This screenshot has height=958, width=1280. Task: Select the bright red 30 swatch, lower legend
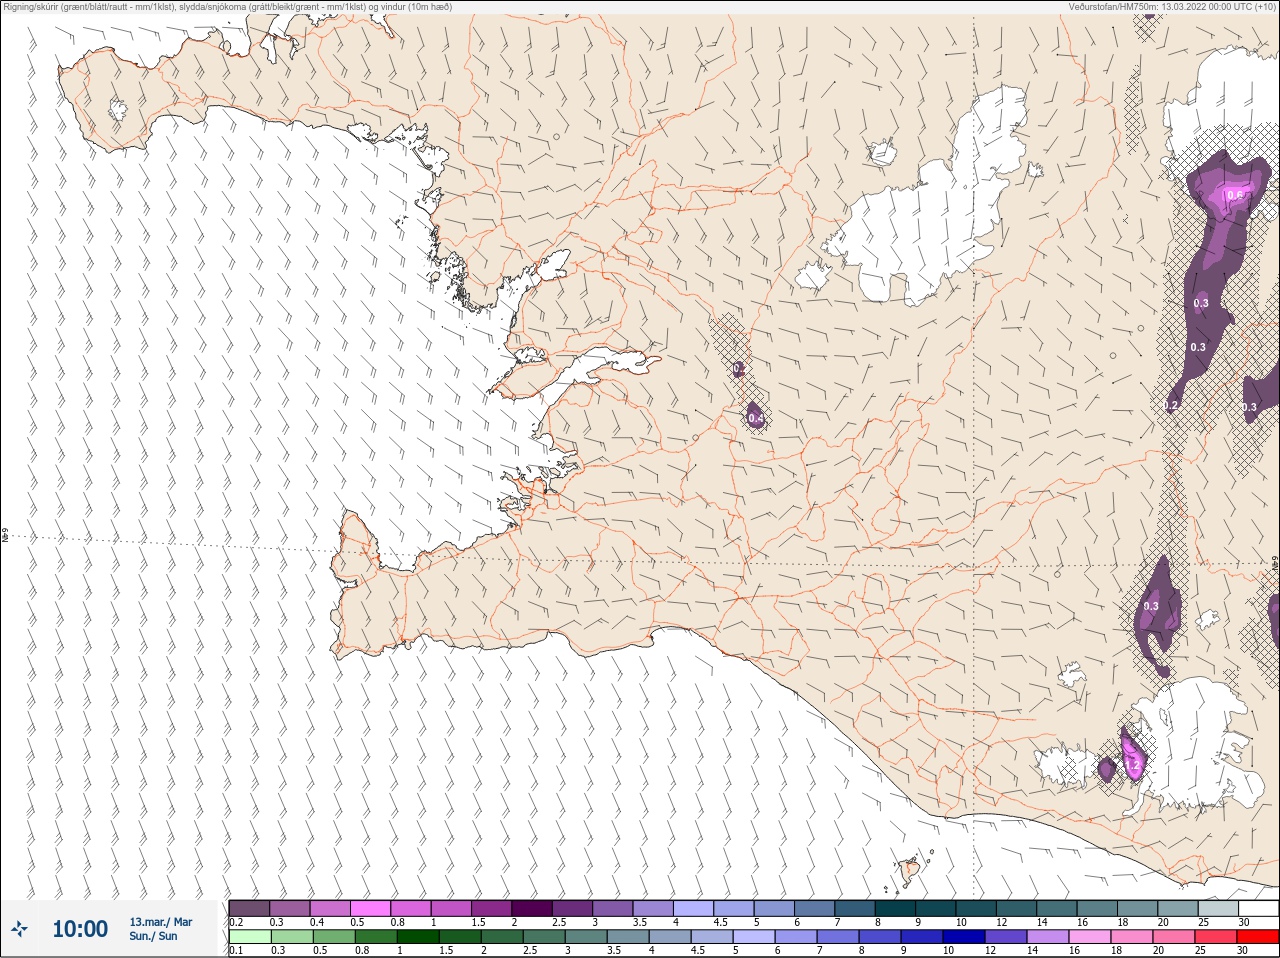[x=1258, y=937]
